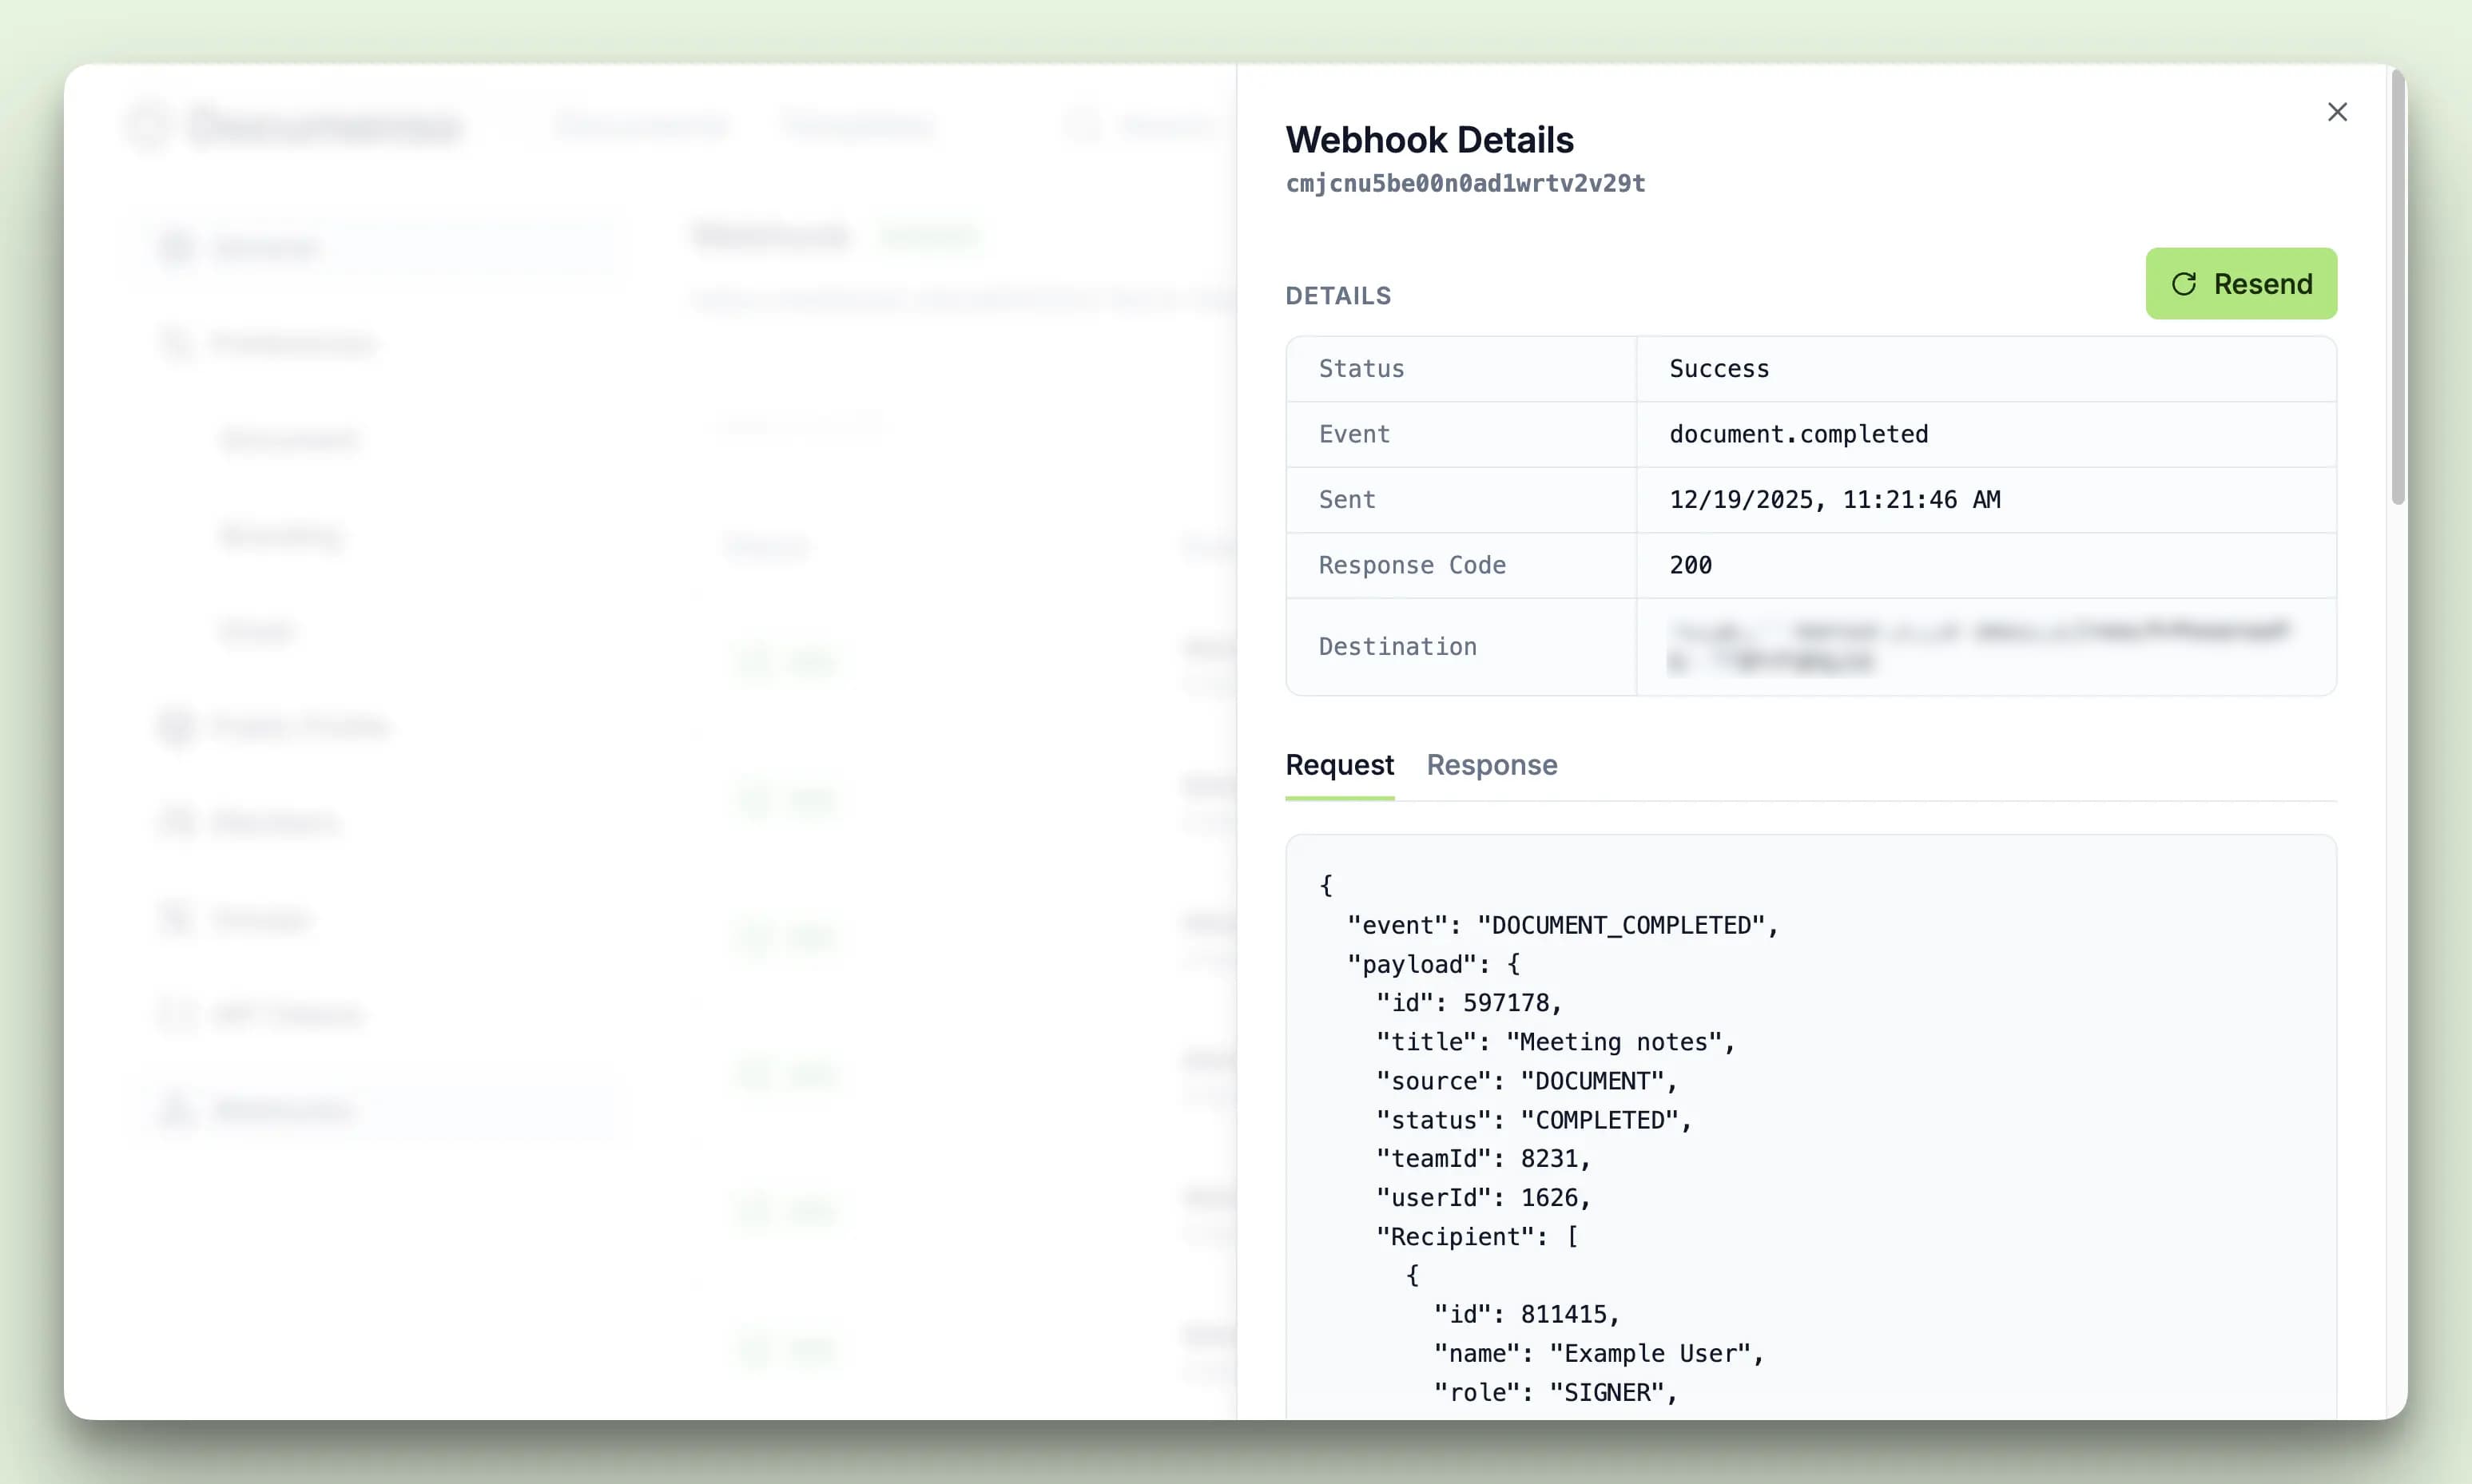Select the Request tab

pyautogui.click(x=1339, y=765)
